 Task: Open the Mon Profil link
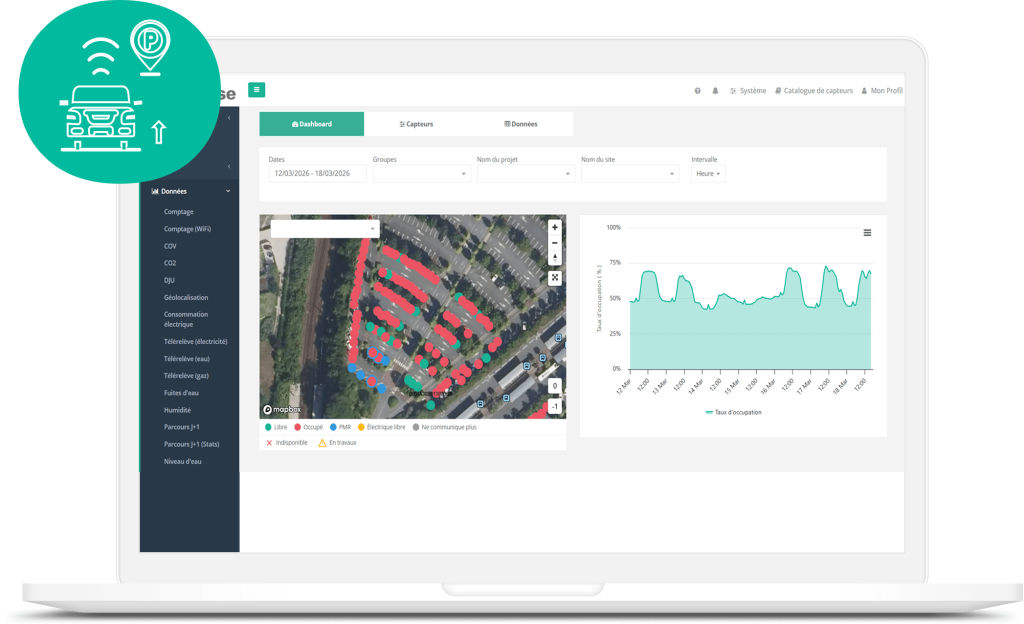point(882,91)
